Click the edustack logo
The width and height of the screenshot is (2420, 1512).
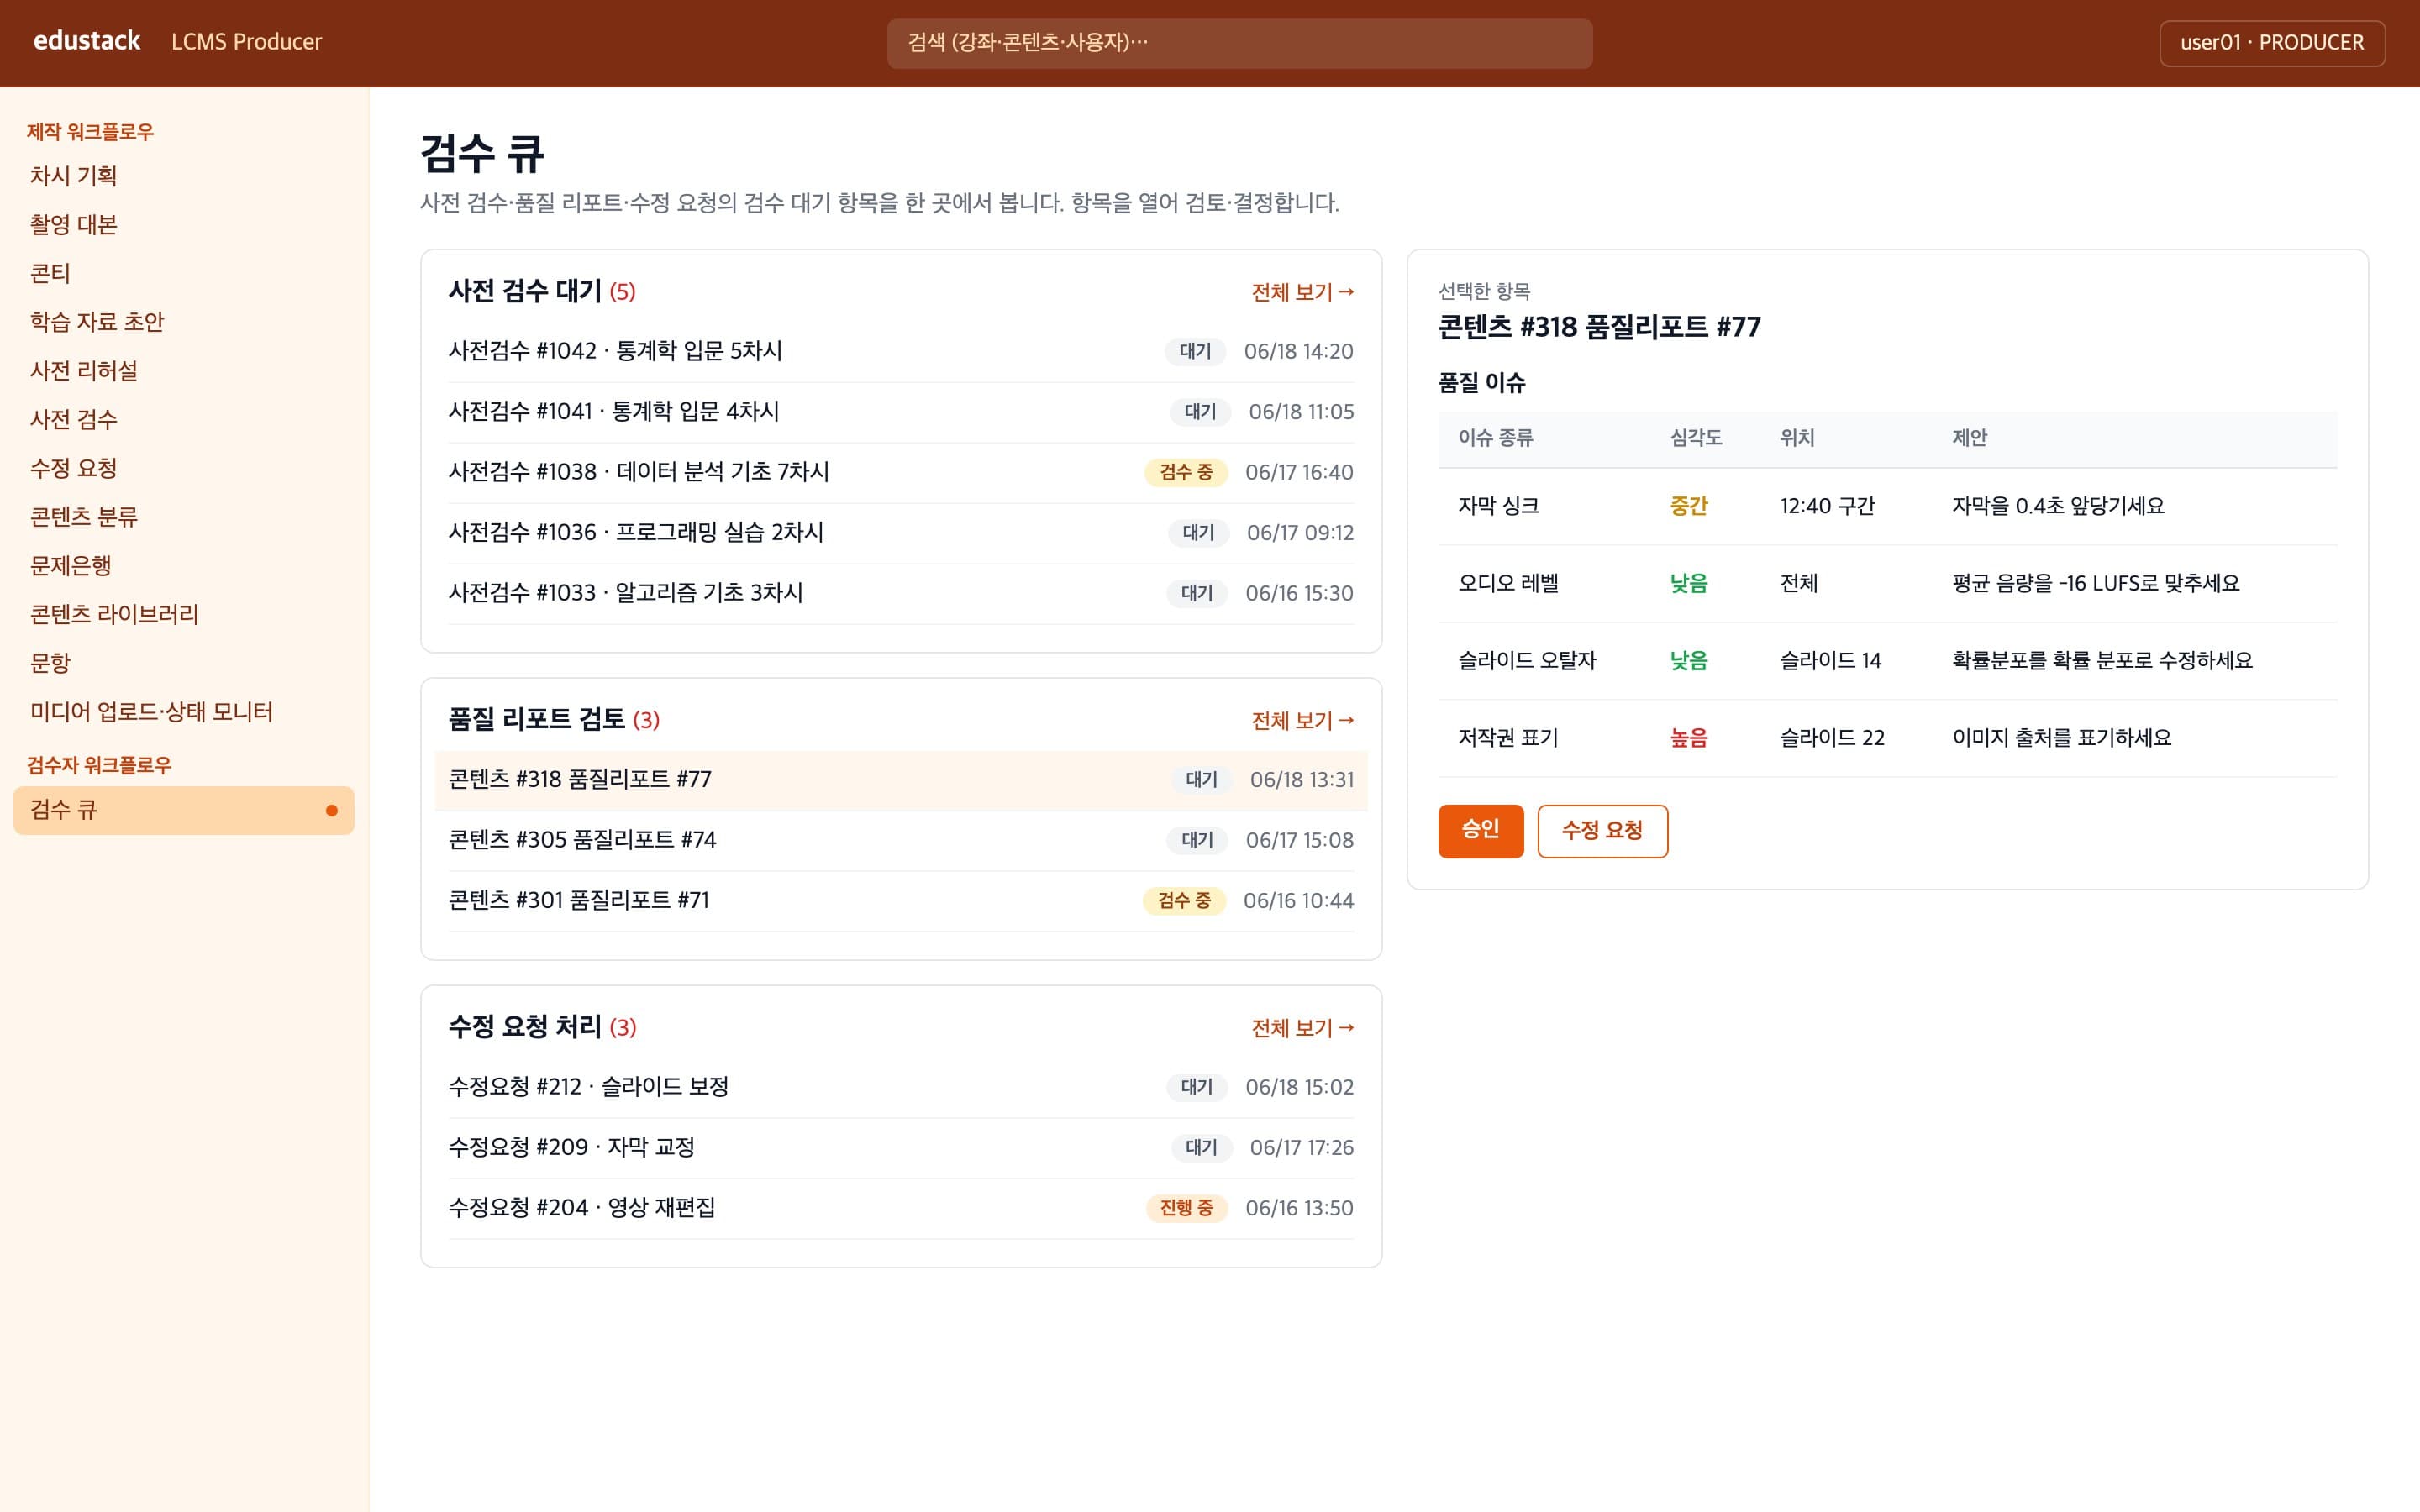(87, 41)
